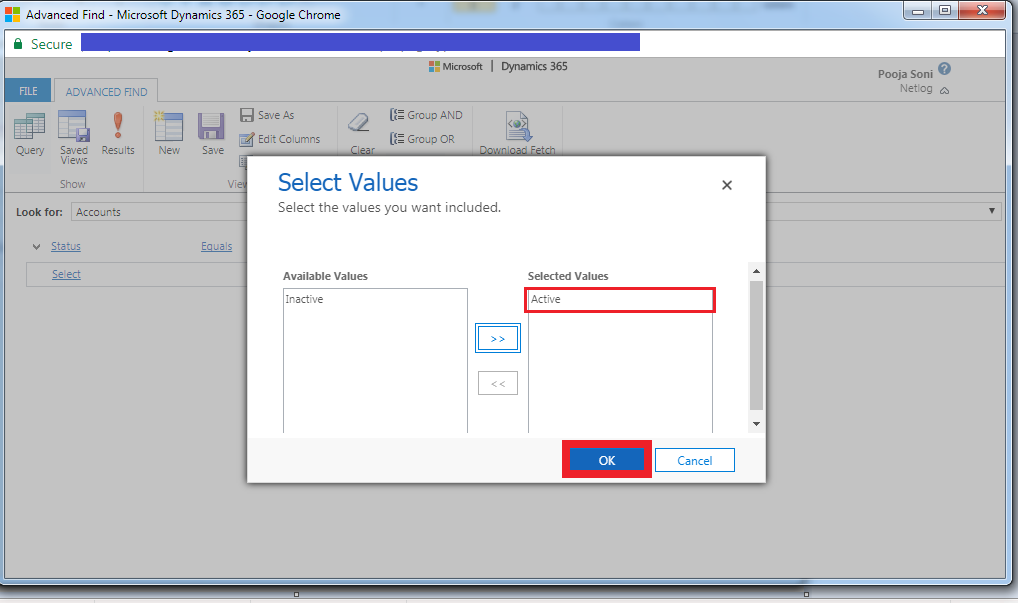Screen dimensions: 1018x603
Task: Select Group OR option
Action: coord(422,139)
